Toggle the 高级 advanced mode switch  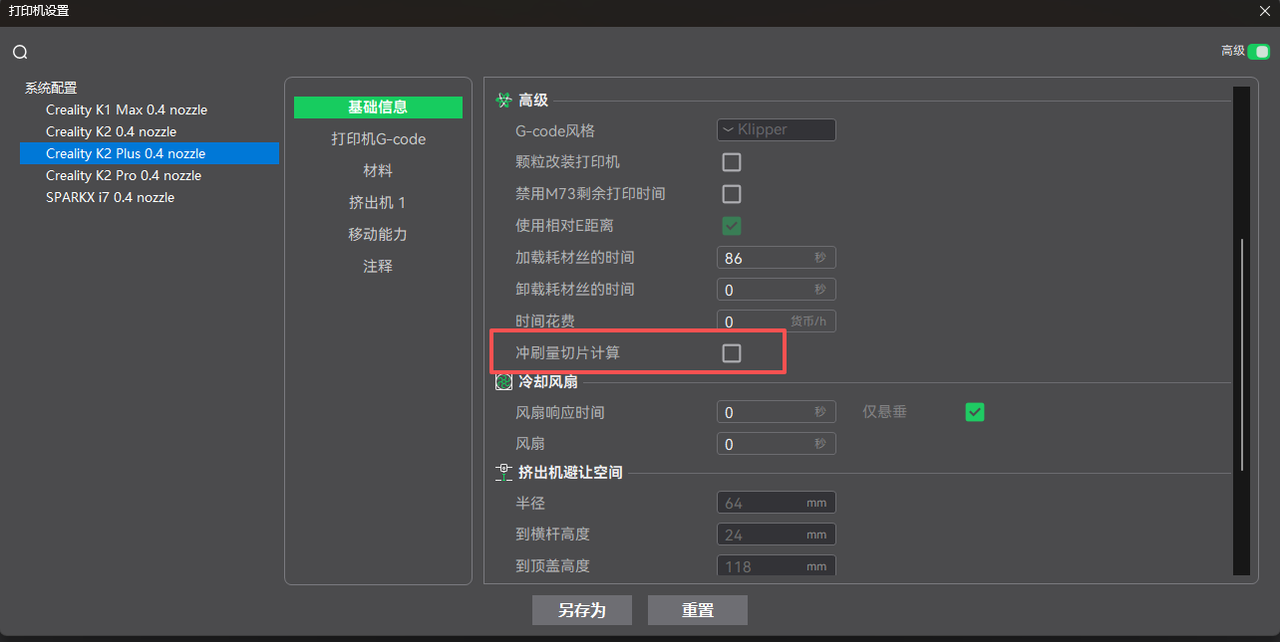(x=1258, y=51)
